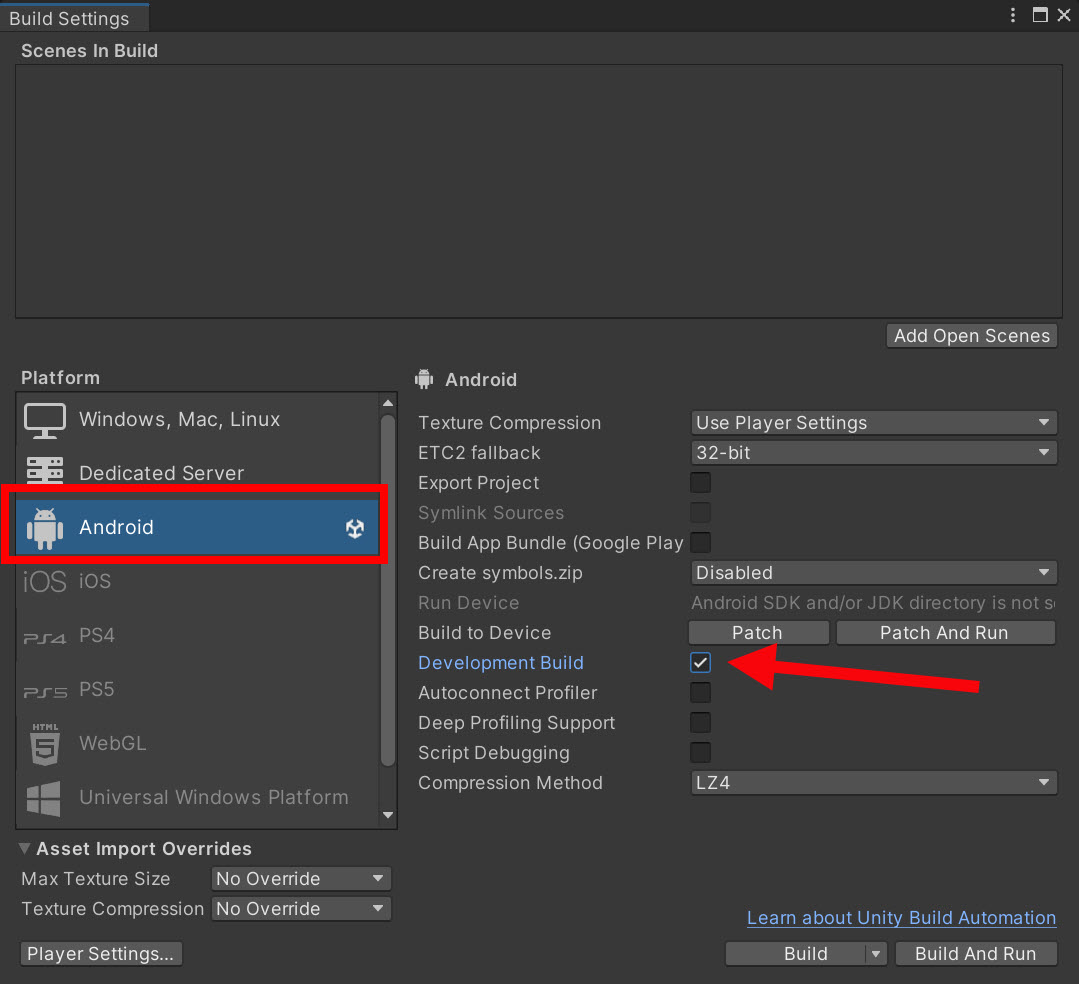Open Max Texture Size No Override dropdown
This screenshot has width=1079, height=984.
(x=301, y=879)
